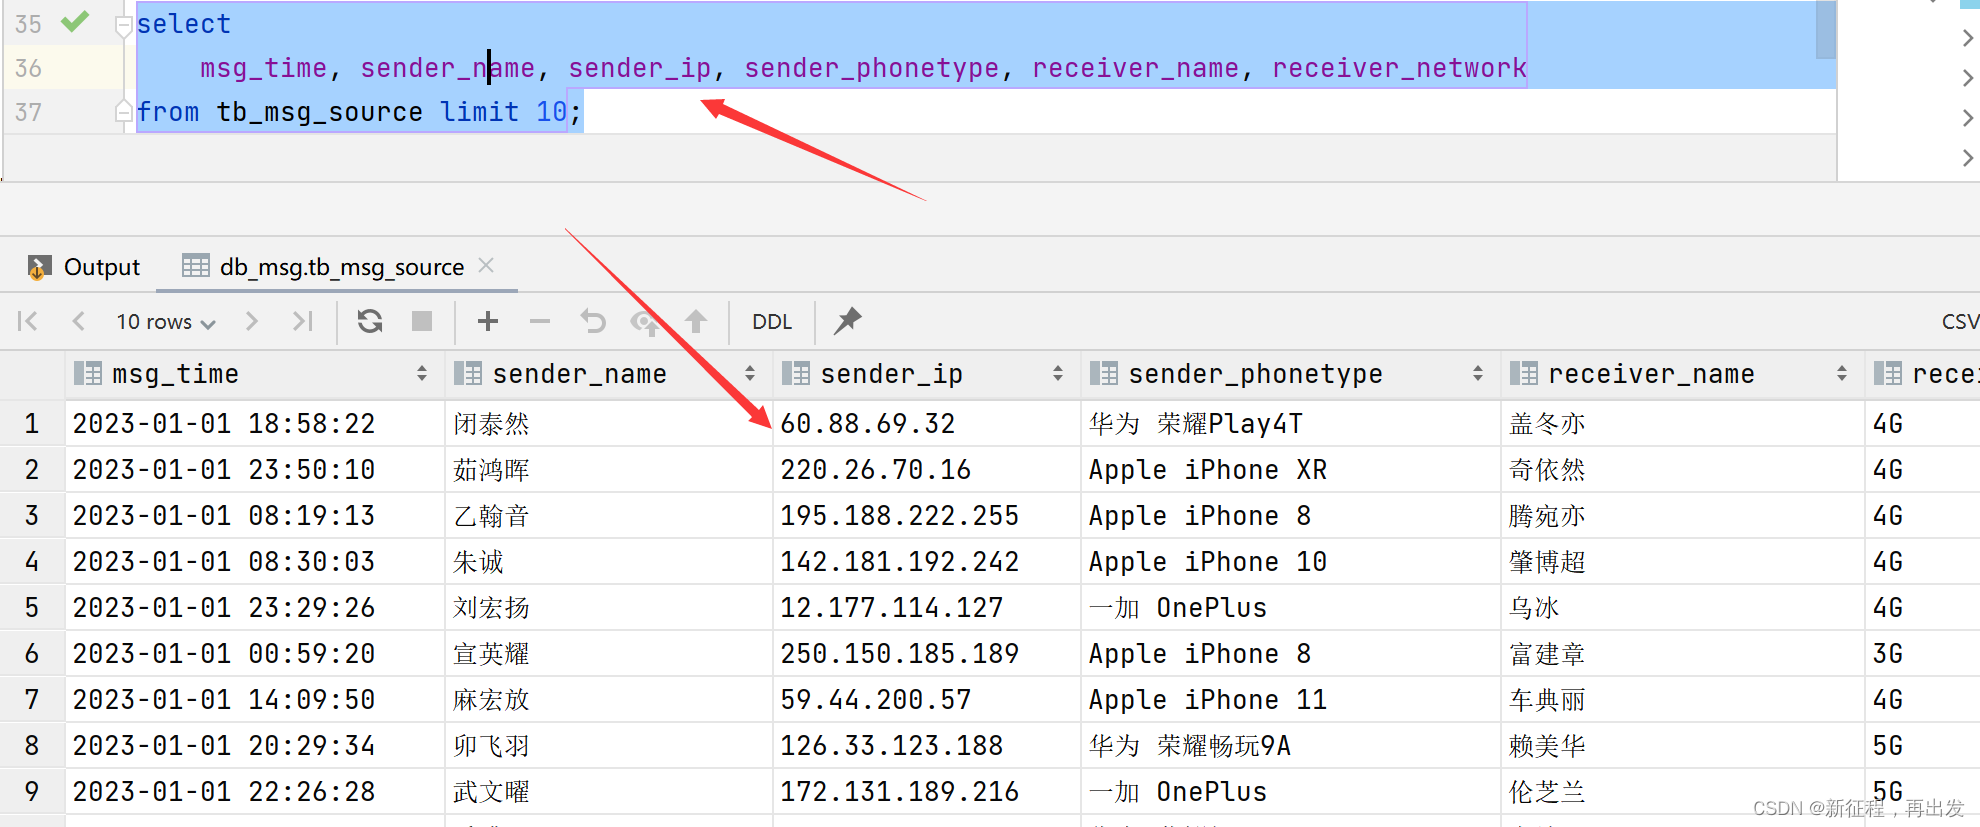Viewport: 1980px width, 827px height.
Task: Click the sender_name column header
Action: (609, 374)
